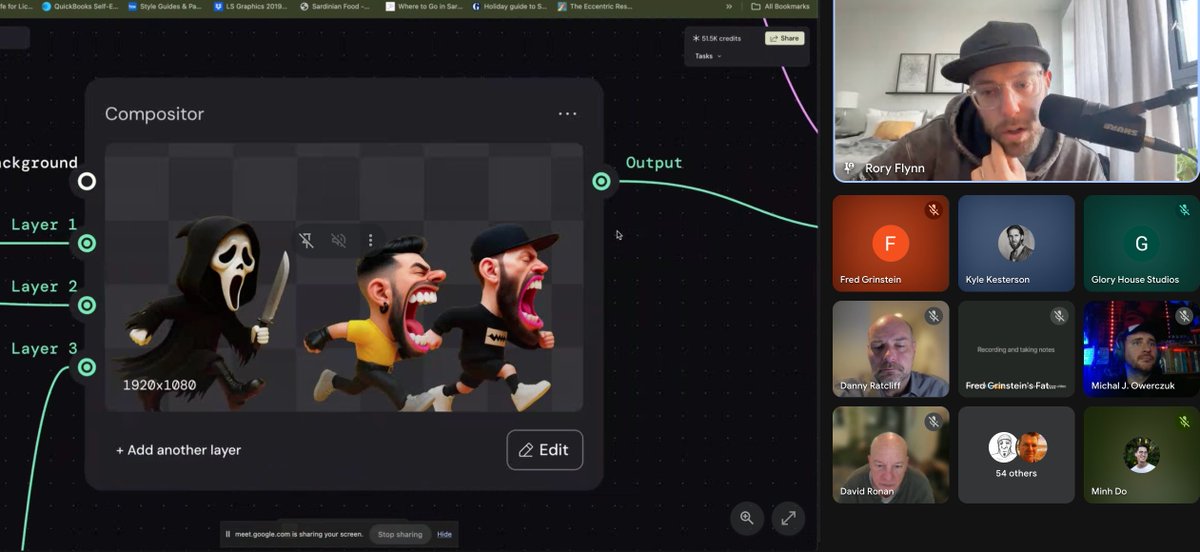Open the Sardinian Food bookmark
The width and height of the screenshot is (1200, 552).
(x=334, y=6)
